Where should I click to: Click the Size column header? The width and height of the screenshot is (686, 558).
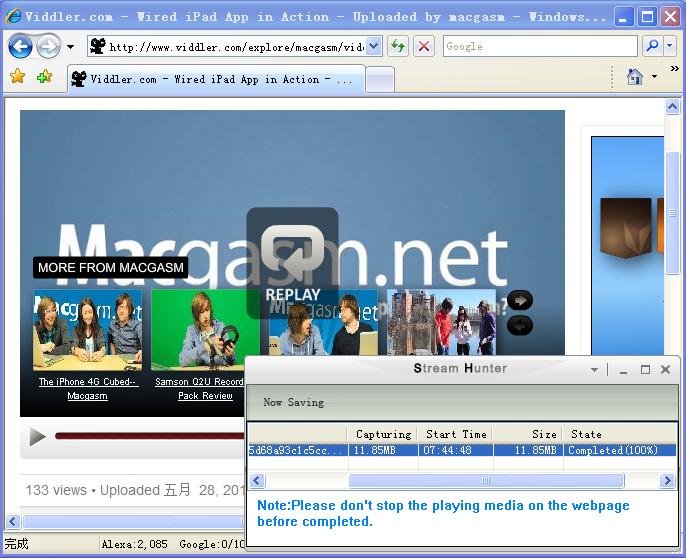point(528,434)
